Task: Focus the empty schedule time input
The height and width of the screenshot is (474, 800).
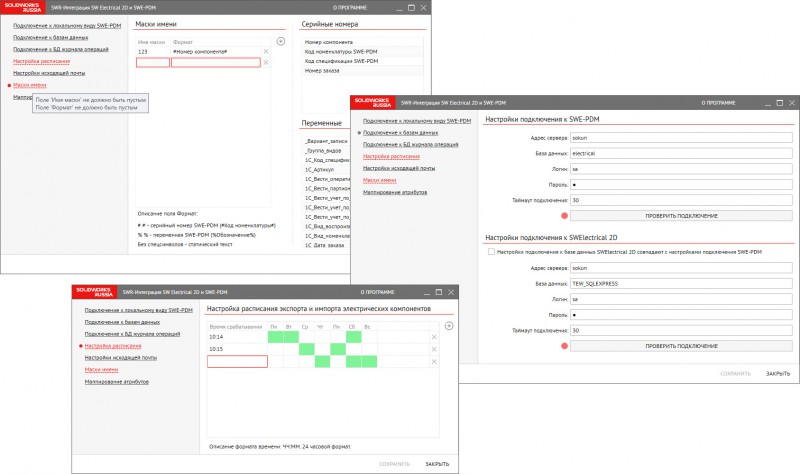Action: click(x=237, y=361)
